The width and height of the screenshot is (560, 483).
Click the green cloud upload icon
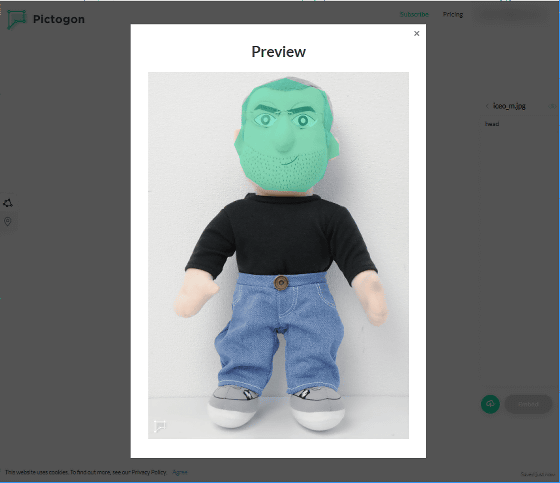(x=490, y=404)
